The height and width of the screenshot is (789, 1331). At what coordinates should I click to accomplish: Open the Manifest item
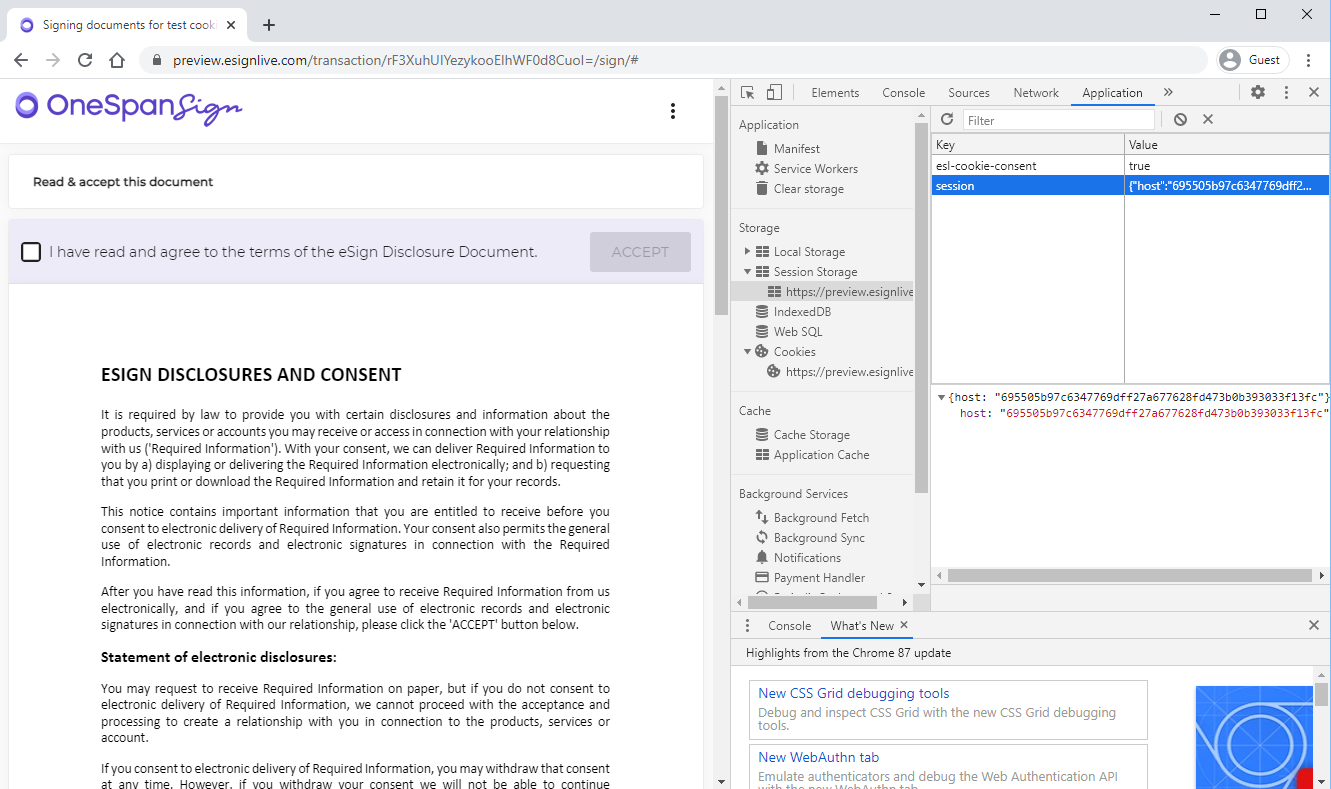click(x=796, y=148)
